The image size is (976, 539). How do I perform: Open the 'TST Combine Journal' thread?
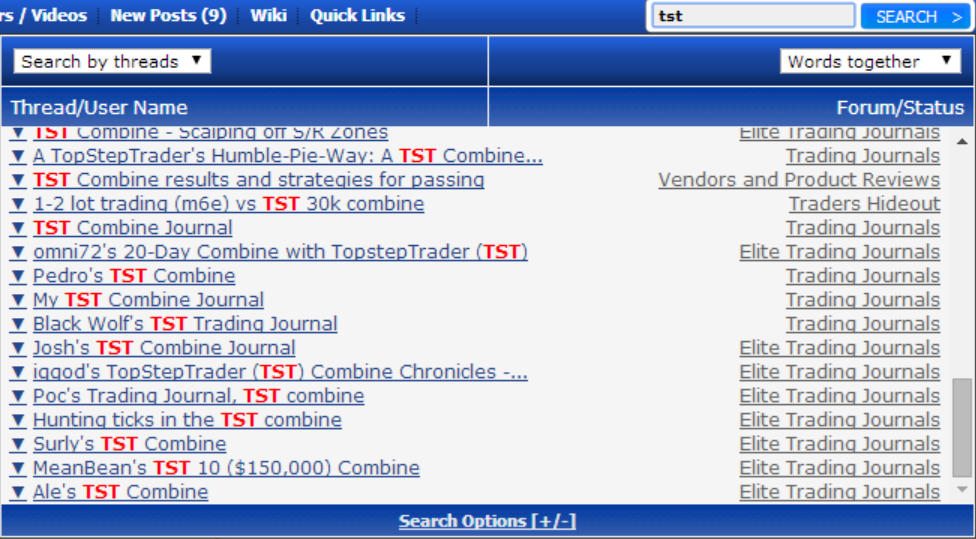click(133, 228)
